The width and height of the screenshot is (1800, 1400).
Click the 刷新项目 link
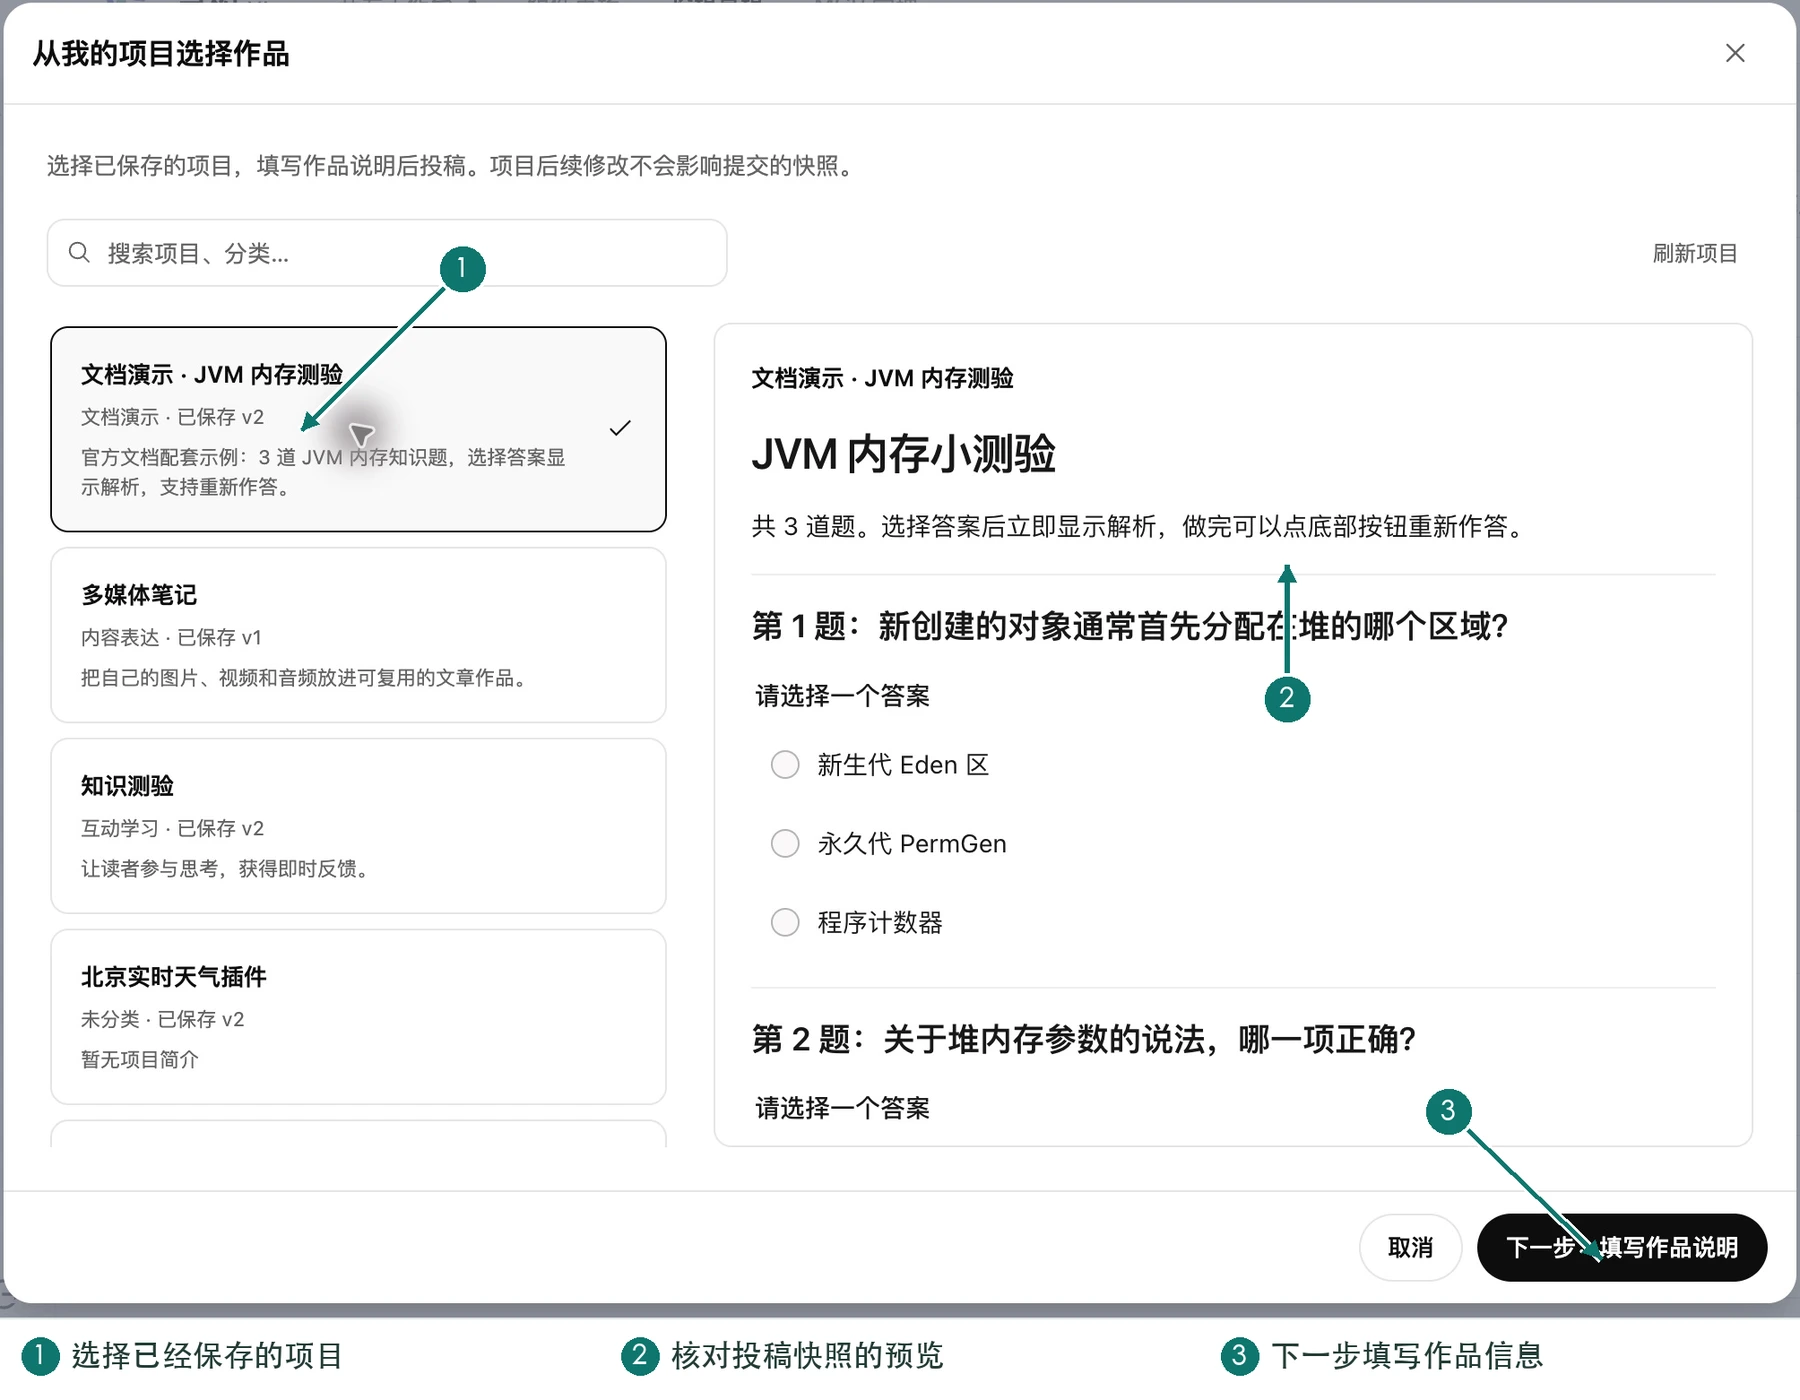click(x=1694, y=253)
